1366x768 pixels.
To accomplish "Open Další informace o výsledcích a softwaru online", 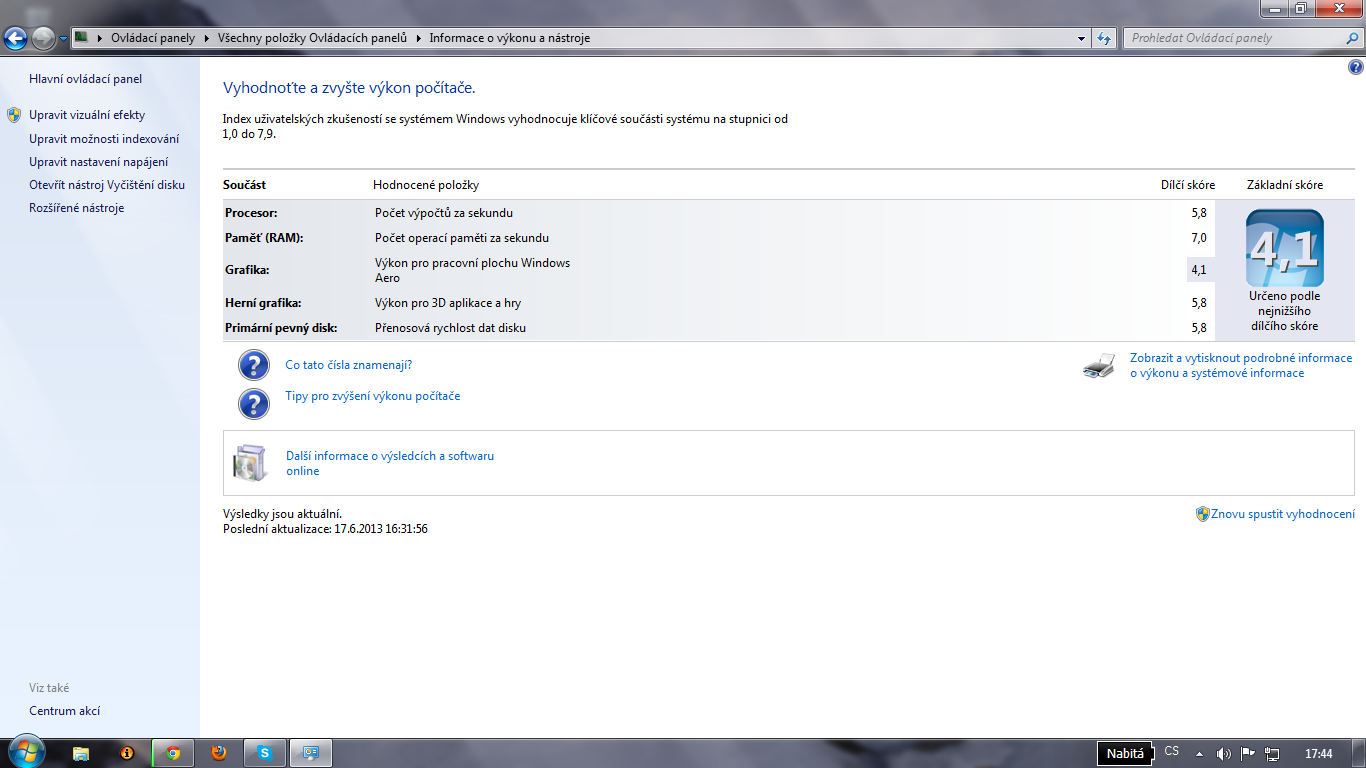I will [390, 463].
